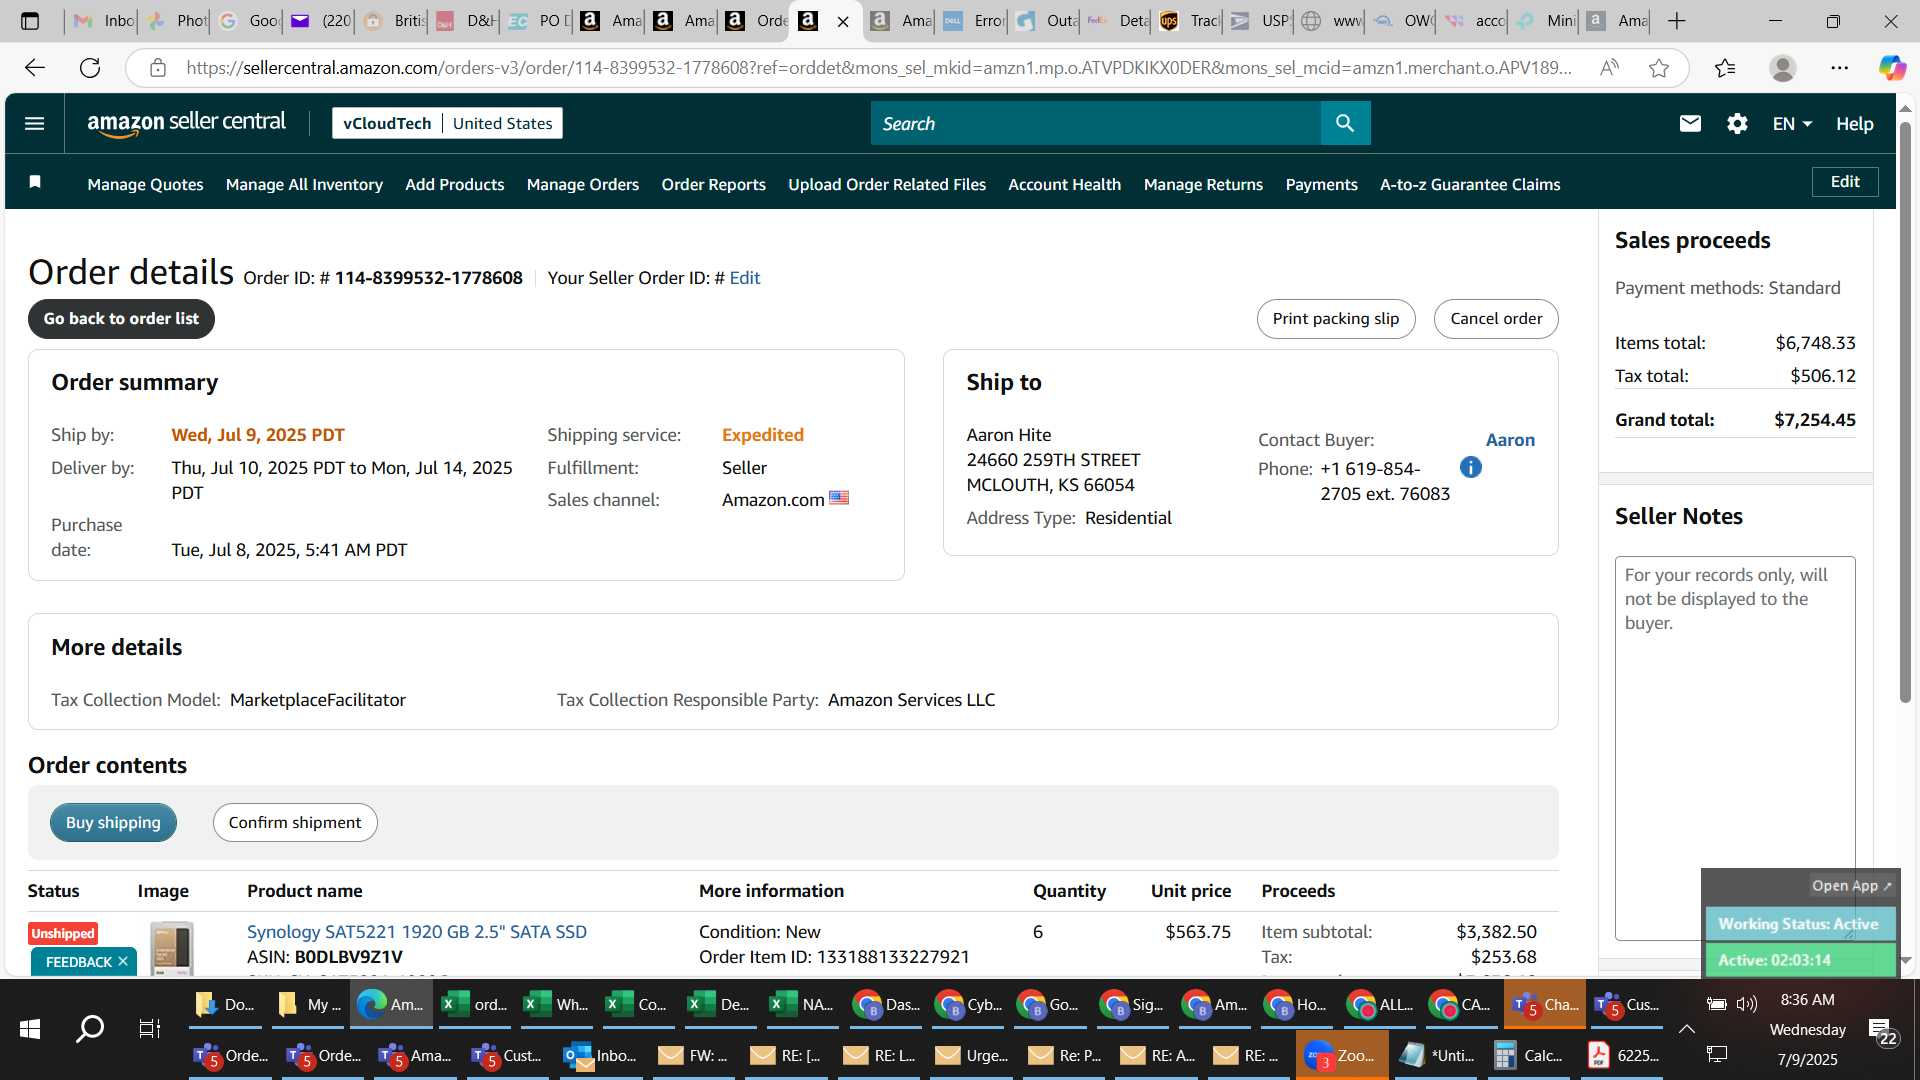The image size is (1920, 1080).
Task: Click the magnifier search button
Action: coord(1345,123)
